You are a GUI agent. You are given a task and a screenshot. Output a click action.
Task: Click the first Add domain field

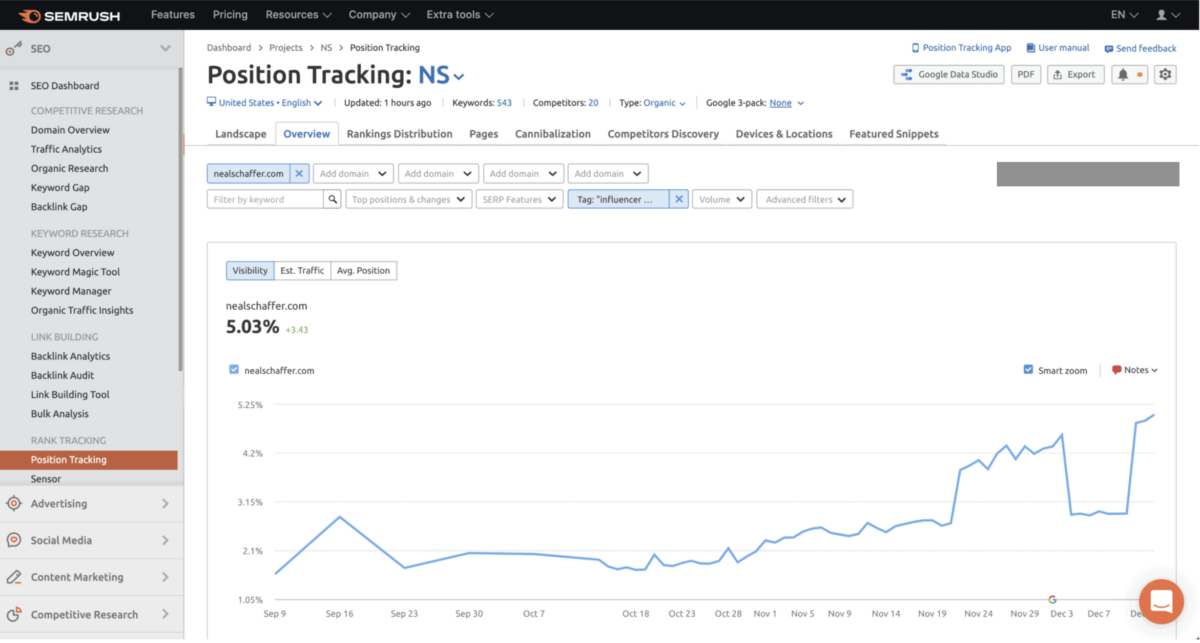click(x=353, y=174)
